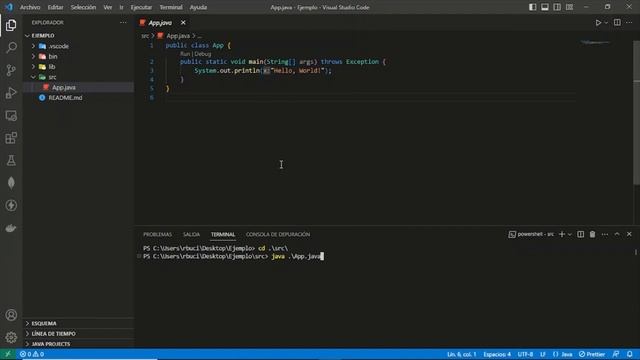Viewport: 640px width, 360px height.
Task: Open the Docker whale view
Action: click(x=11, y=228)
